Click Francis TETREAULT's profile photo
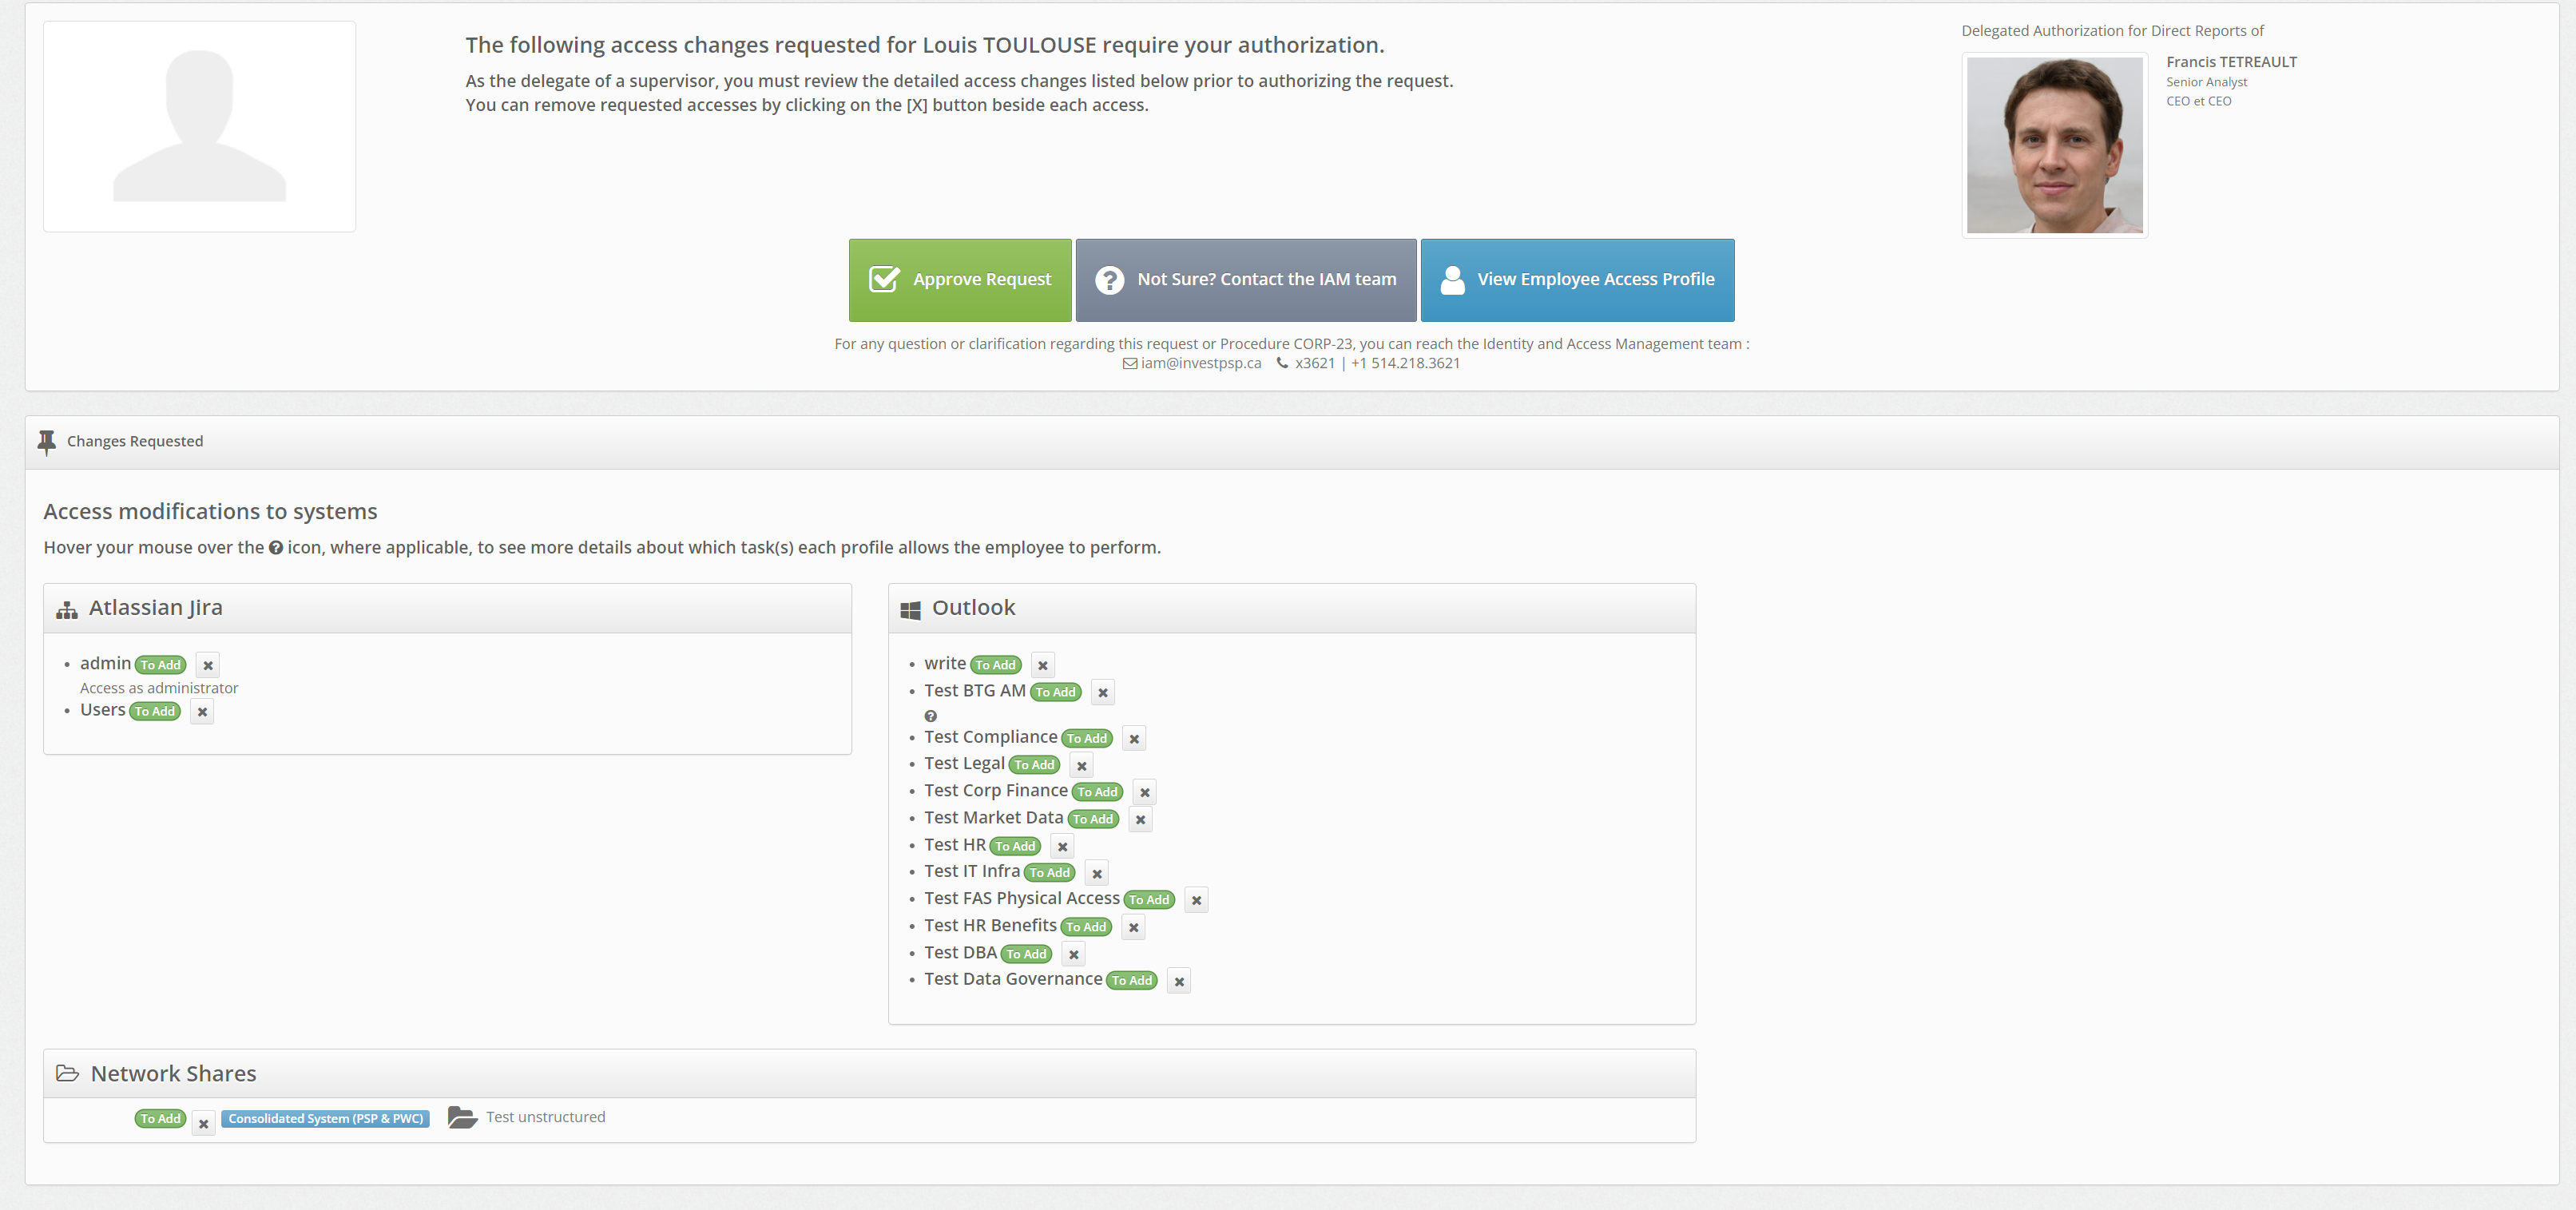This screenshot has height=1210, width=2576. coord(2053,145)
